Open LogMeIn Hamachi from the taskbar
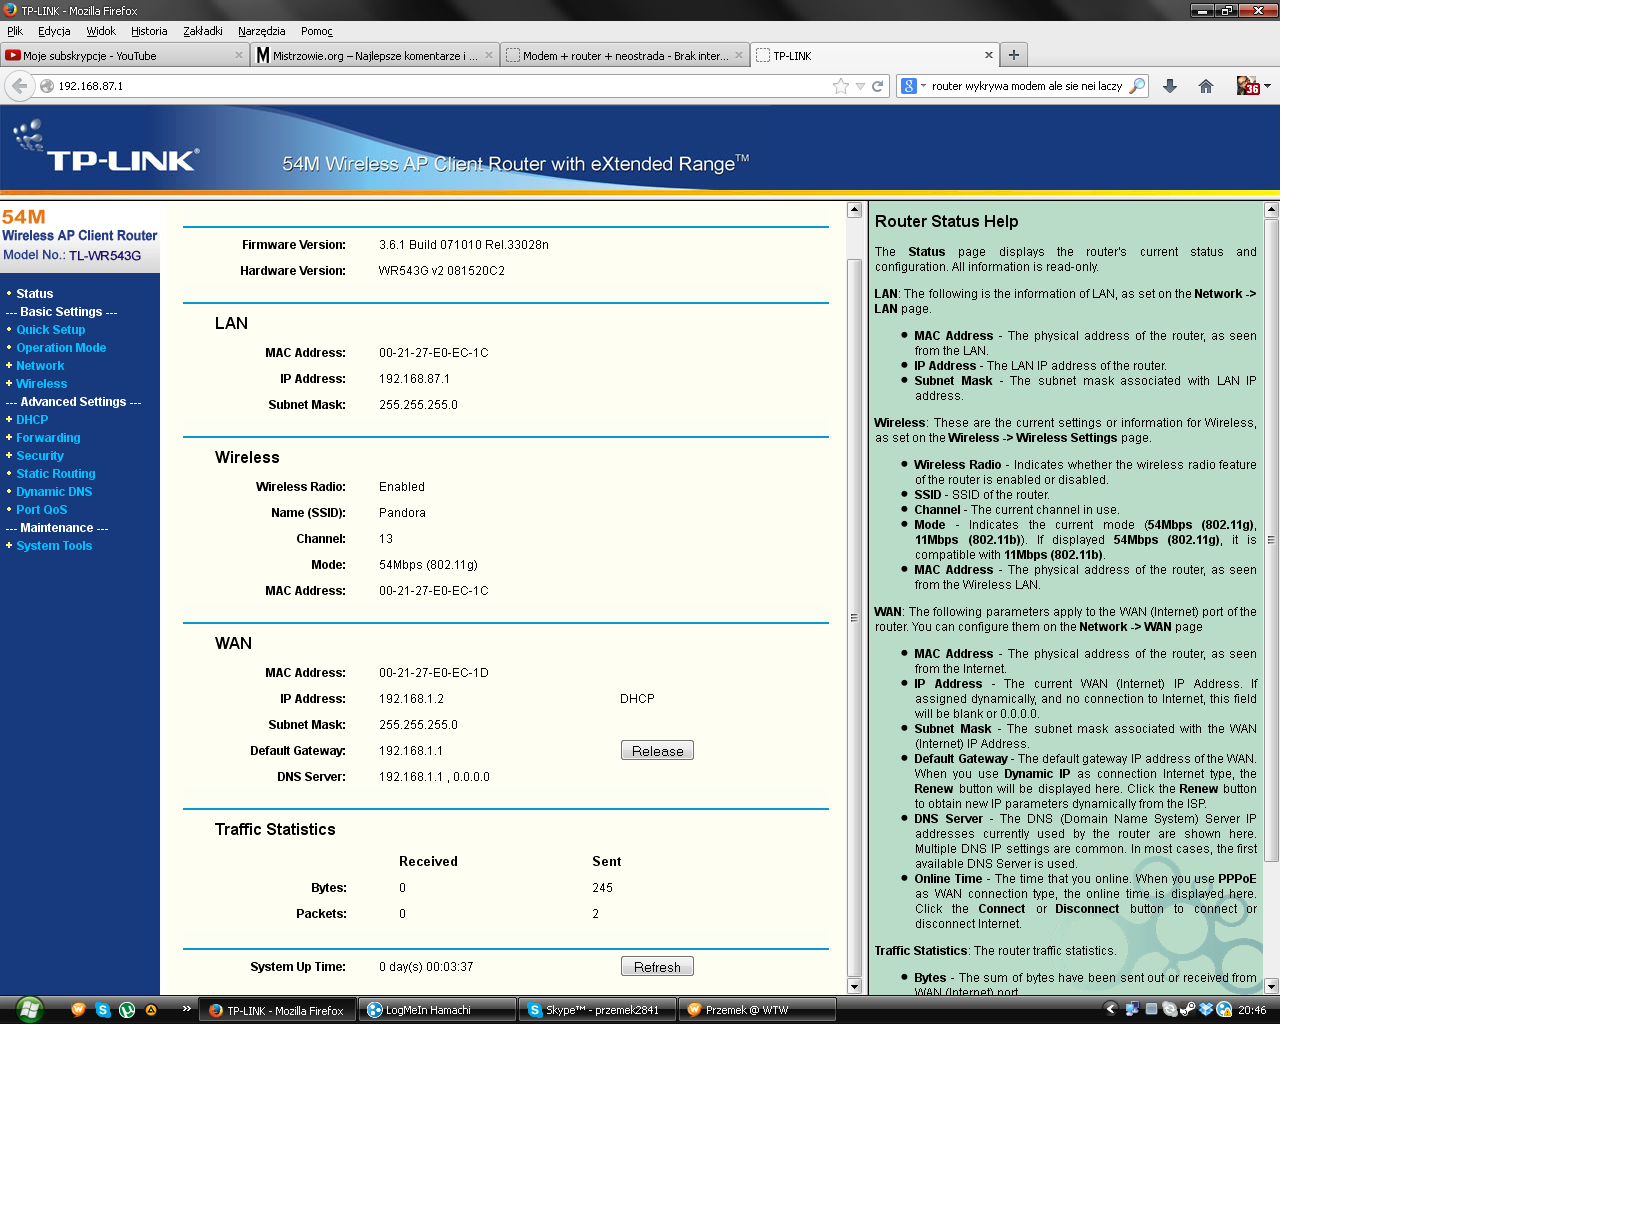Screen dimensions: 1632x1224 click(x=436, y=1010)
